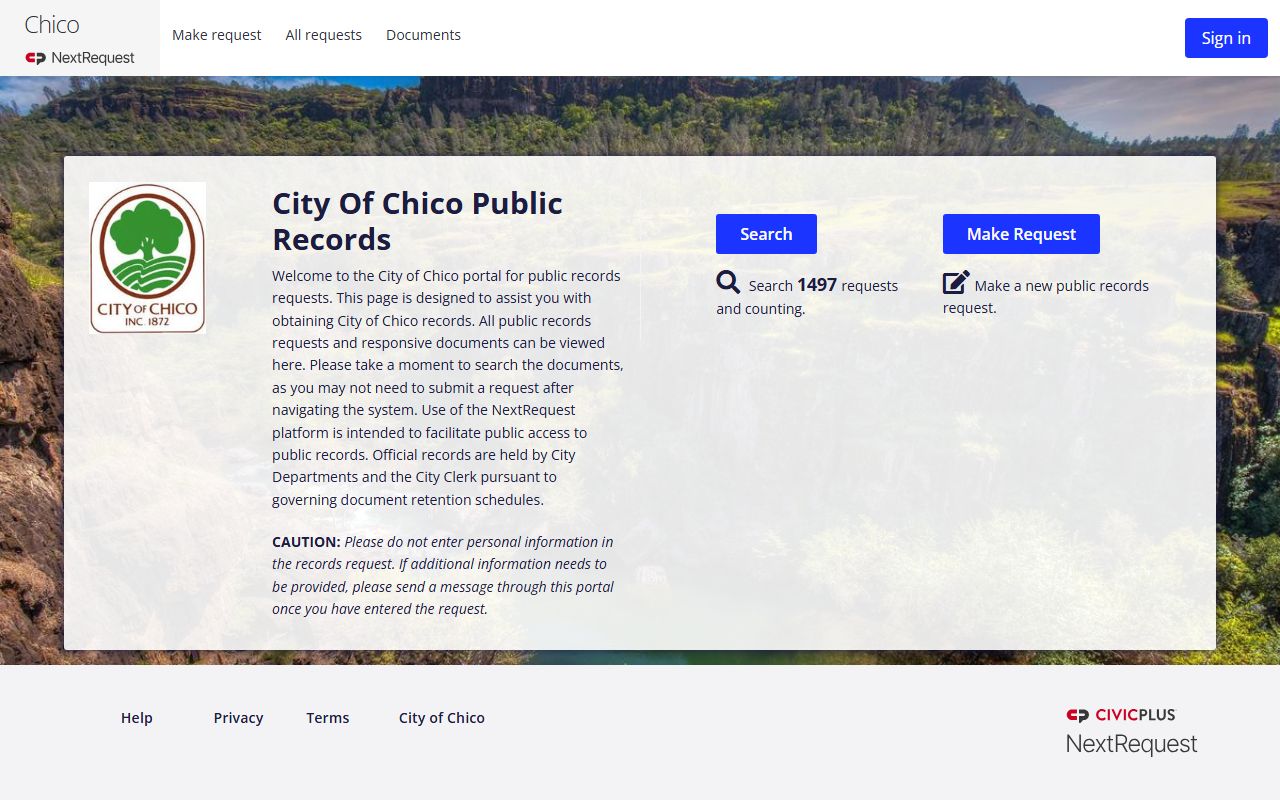
Task: Click the NextRequest logo in header
Action: pyautogui.click(x=80, y=58)
